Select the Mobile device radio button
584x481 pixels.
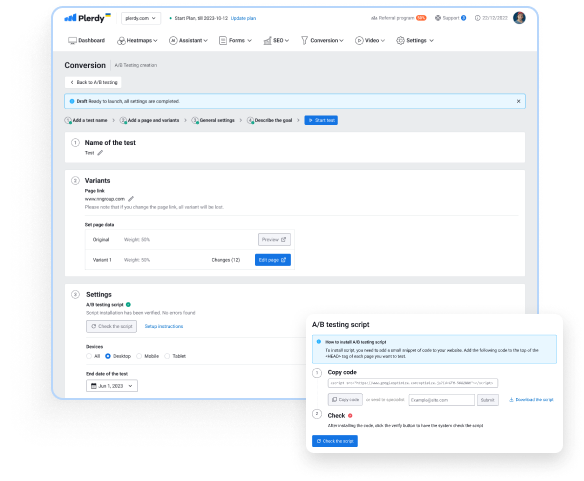[139, 356]
